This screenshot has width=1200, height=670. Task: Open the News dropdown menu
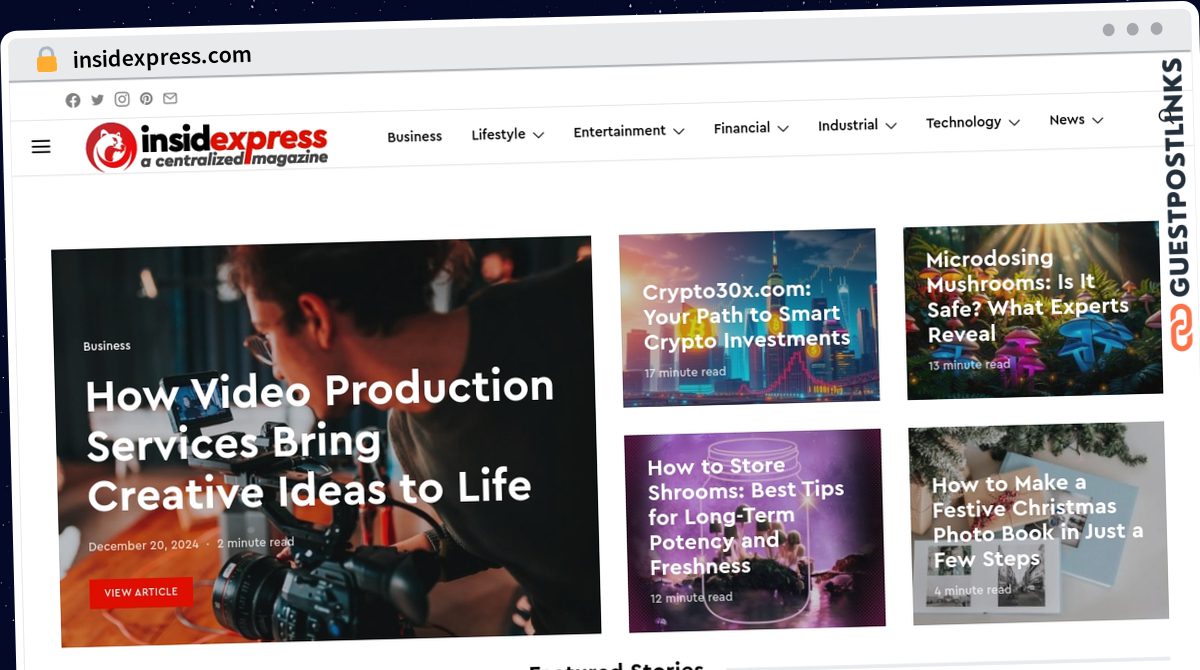(x=1076, y=120)
